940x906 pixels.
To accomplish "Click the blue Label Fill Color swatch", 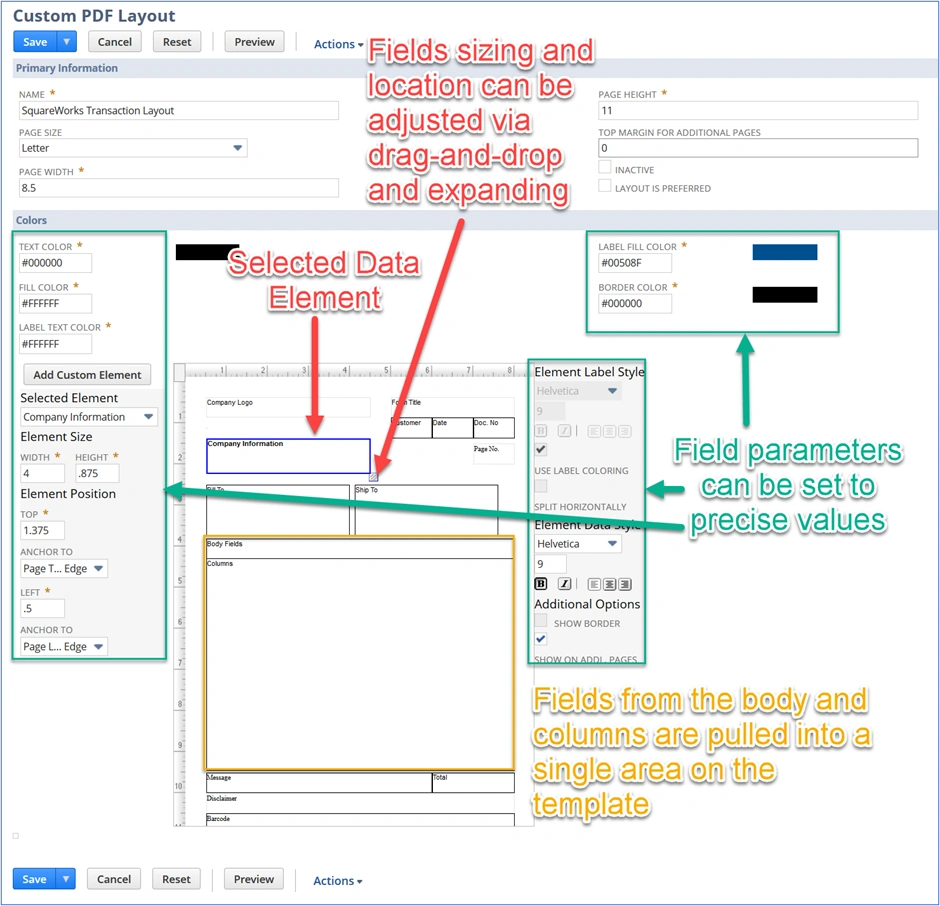I will click(784, 253).
